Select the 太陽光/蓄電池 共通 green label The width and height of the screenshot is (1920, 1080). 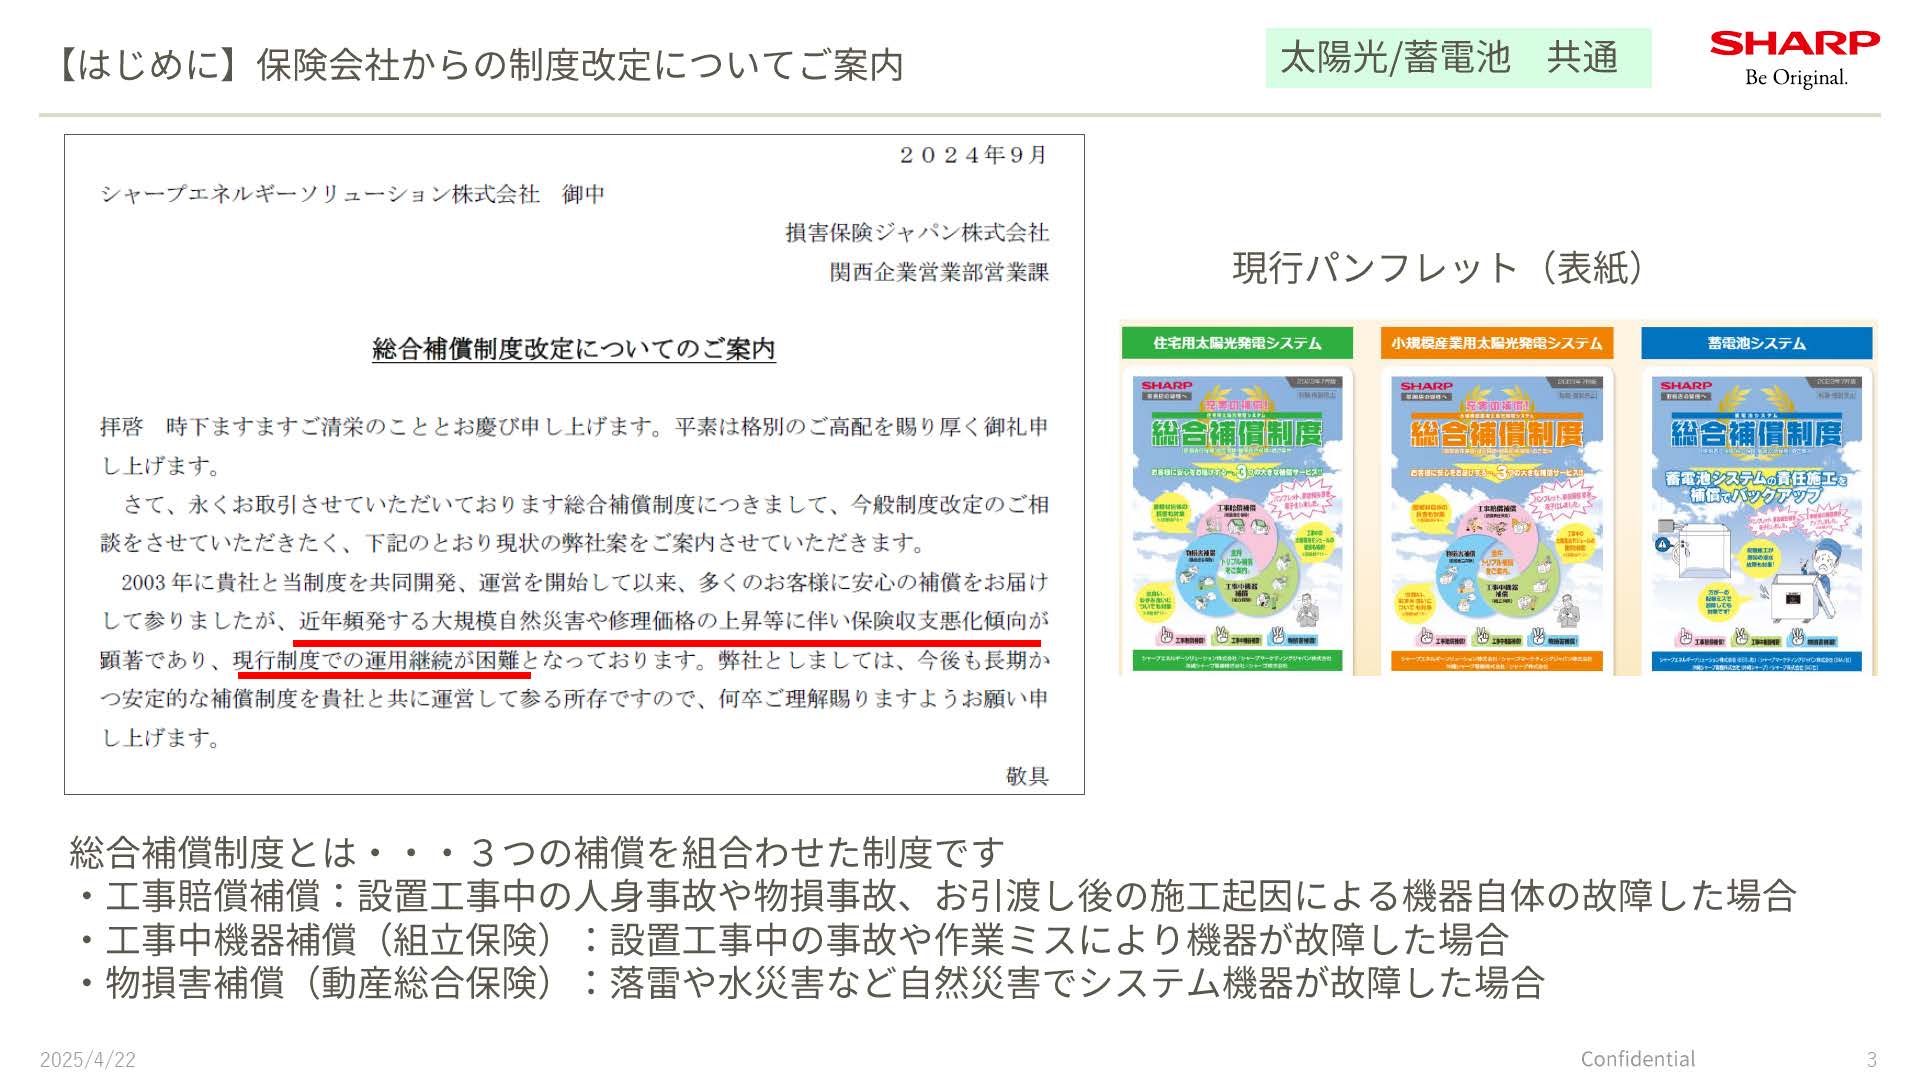point(1458,58)
